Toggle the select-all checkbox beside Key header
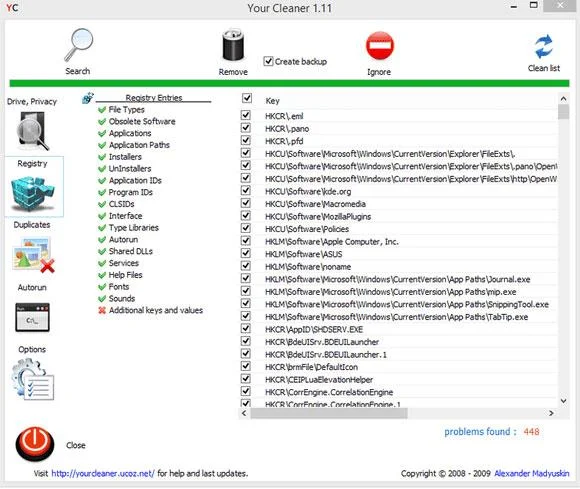This screenshot has width=580, height=489. coord(247,98)
